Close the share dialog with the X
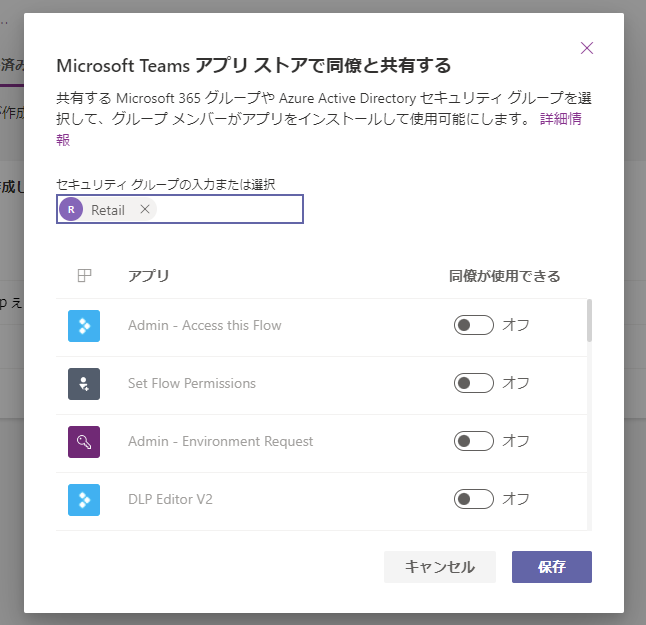Image resolution: width=646 pixels, height=625 pixels. [x=587, y=48]
